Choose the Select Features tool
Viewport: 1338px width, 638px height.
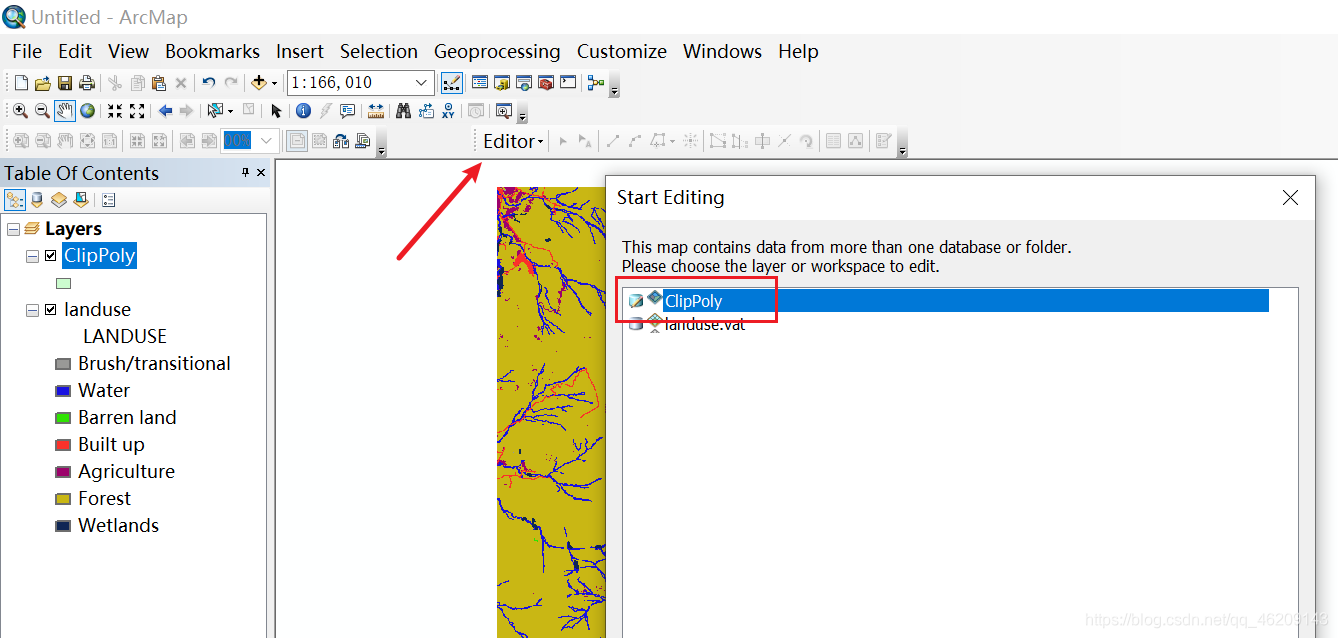[x=213, y=111]
